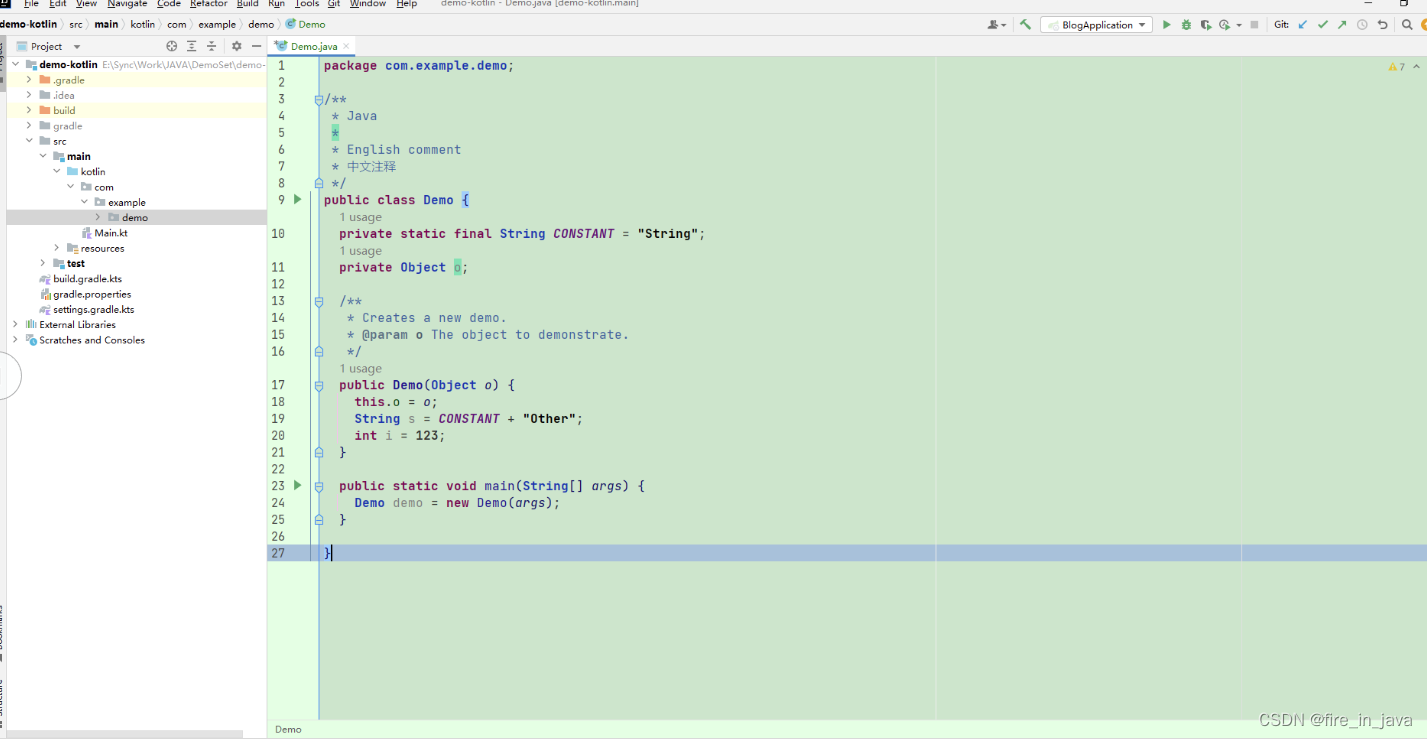Image resolution: width=1427 pixels, height=739 pixels.
Task: Collapse All icon in Project panel header
Action: (x=211, y=46)
